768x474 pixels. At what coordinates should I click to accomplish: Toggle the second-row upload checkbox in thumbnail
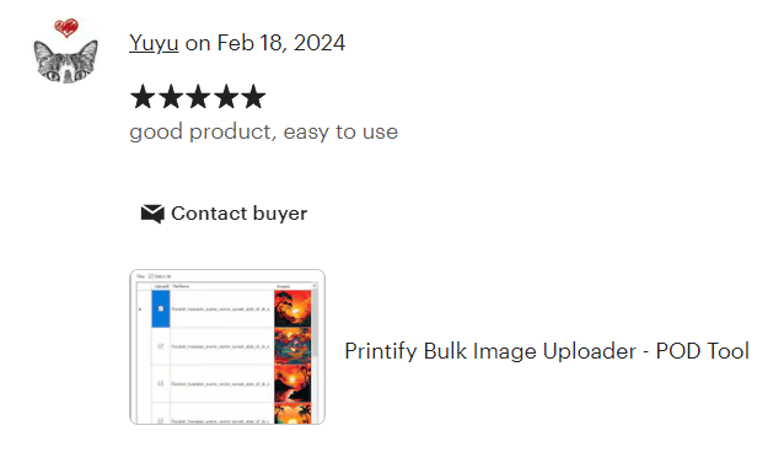coord(161,346)
